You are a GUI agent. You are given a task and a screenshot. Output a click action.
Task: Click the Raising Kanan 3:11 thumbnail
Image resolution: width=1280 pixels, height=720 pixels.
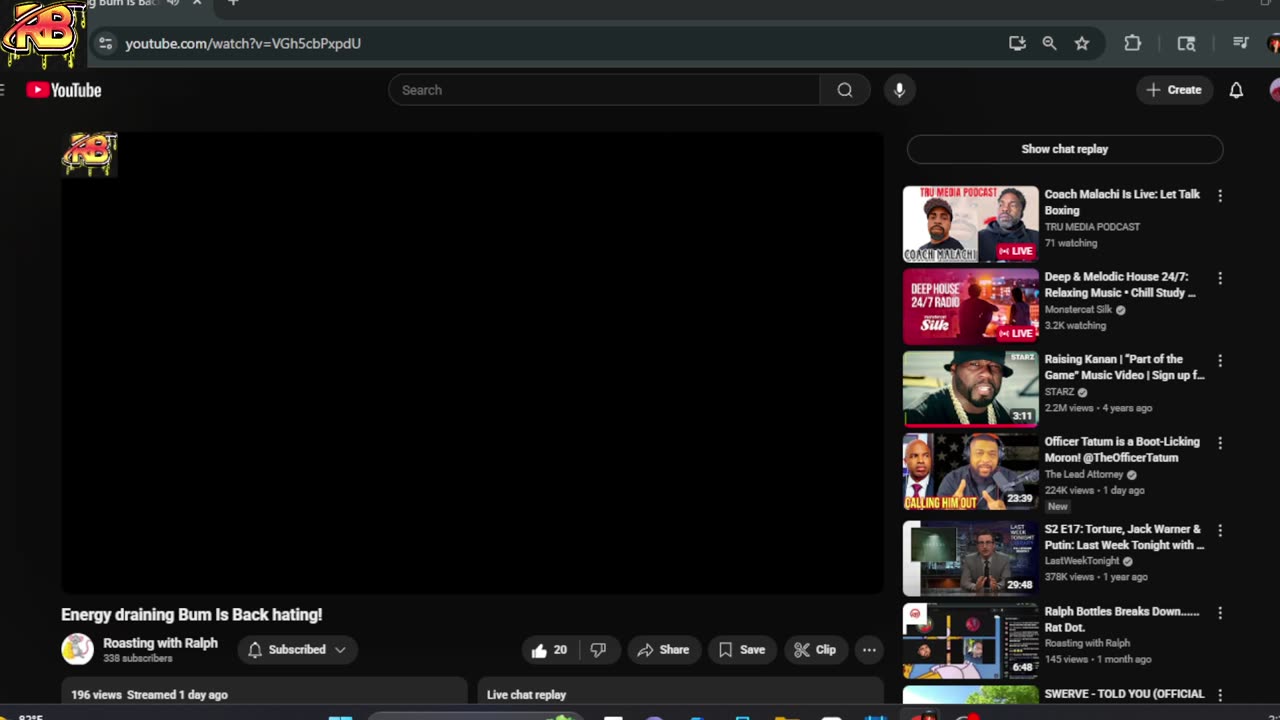[x=971, y=389]
